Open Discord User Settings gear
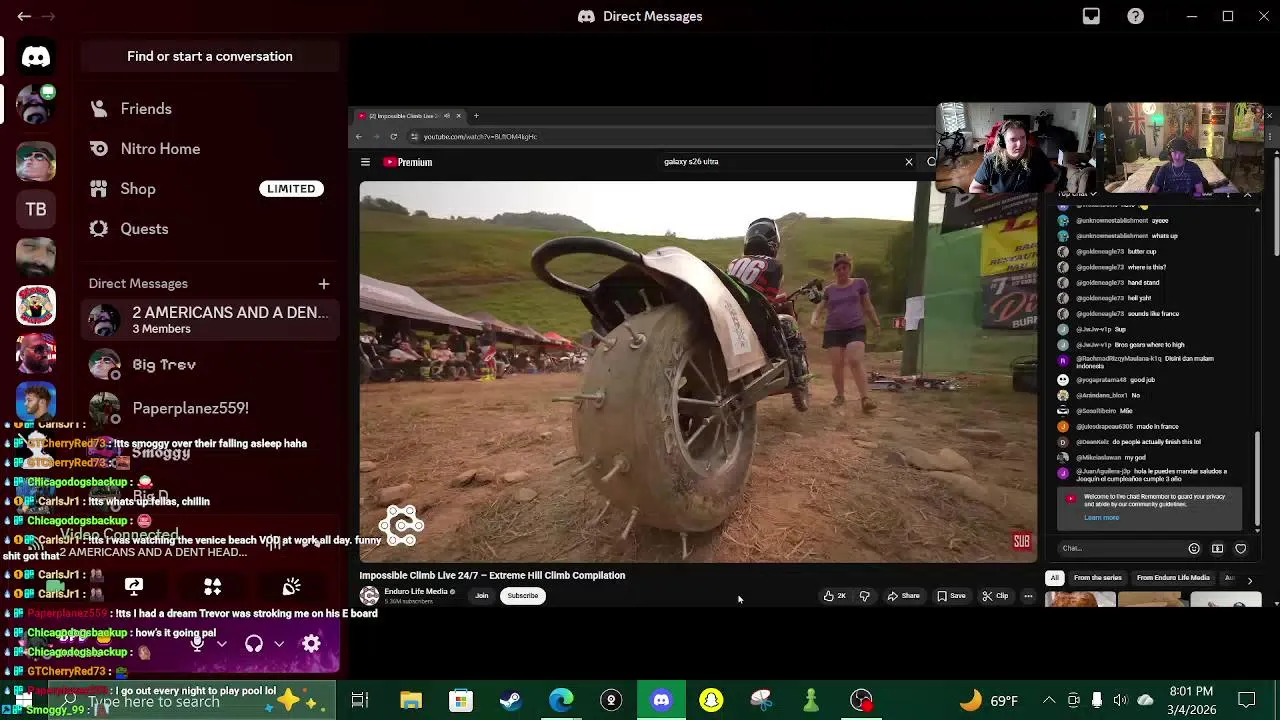Image resolution: width=1280 pixels, height=720 pixels. point(311,644)
